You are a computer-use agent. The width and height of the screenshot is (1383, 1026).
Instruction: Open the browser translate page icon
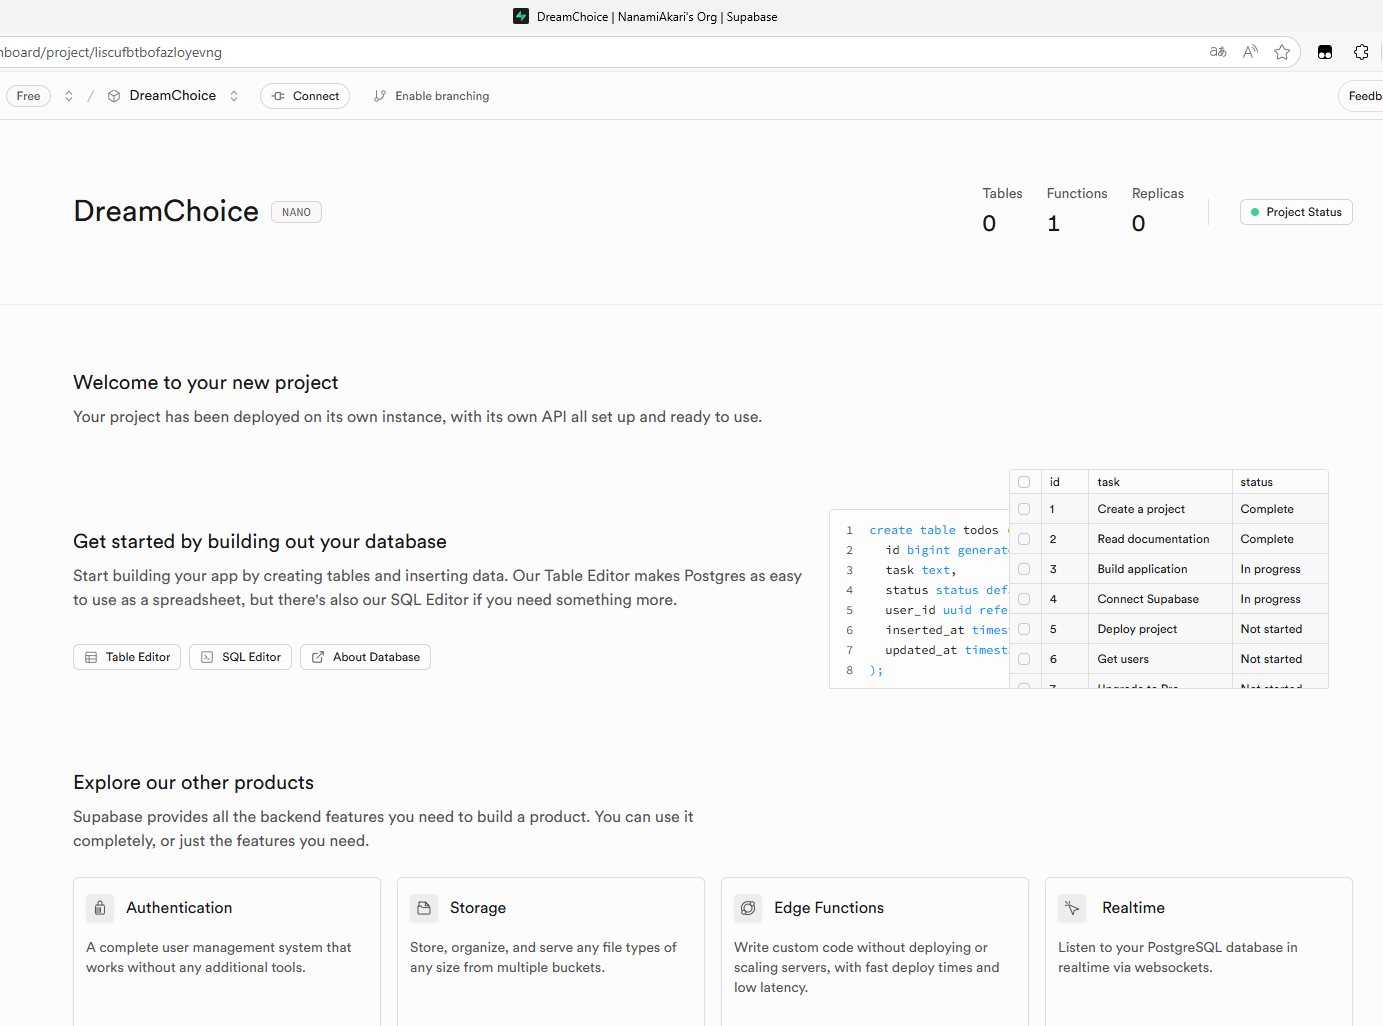pos(1218,52)
